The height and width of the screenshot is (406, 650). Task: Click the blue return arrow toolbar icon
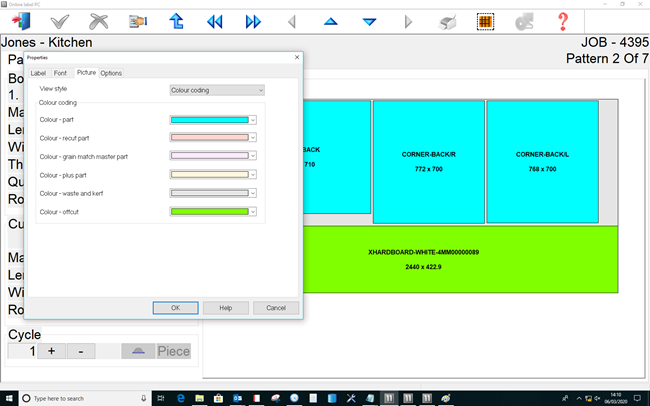tap(176, 20)
